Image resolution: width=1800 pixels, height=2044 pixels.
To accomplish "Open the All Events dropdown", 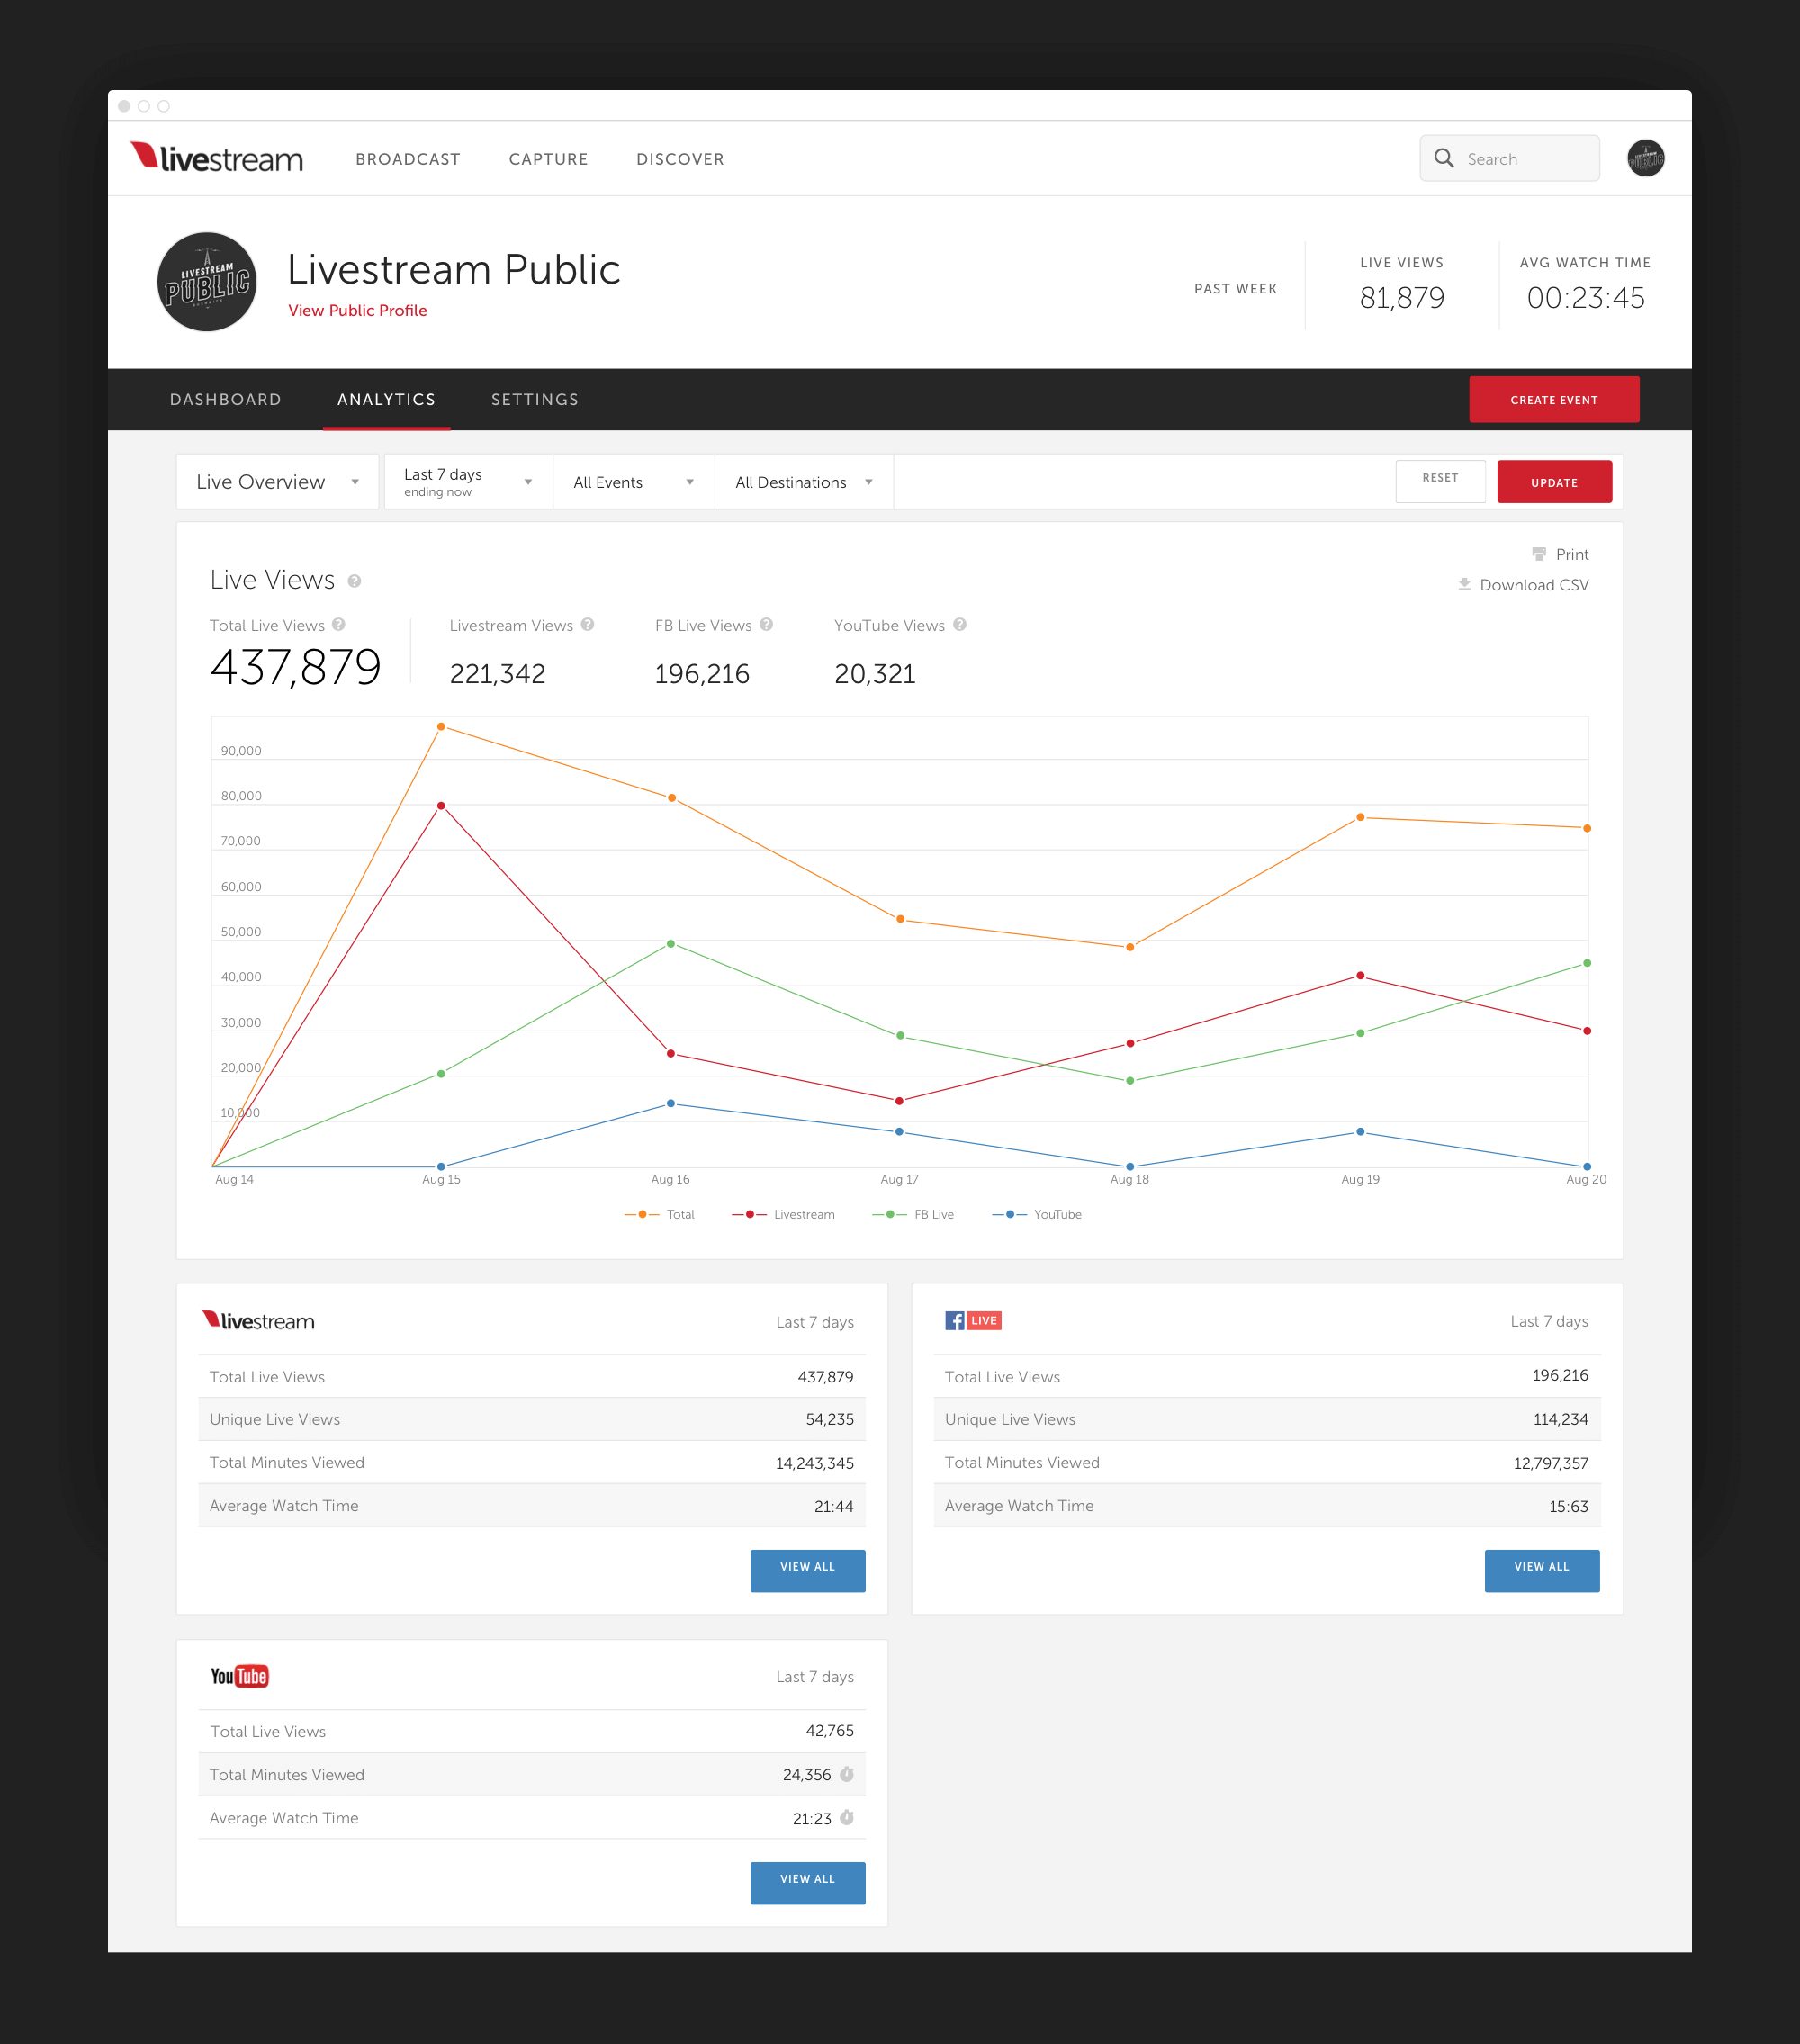I will (634, 482).
